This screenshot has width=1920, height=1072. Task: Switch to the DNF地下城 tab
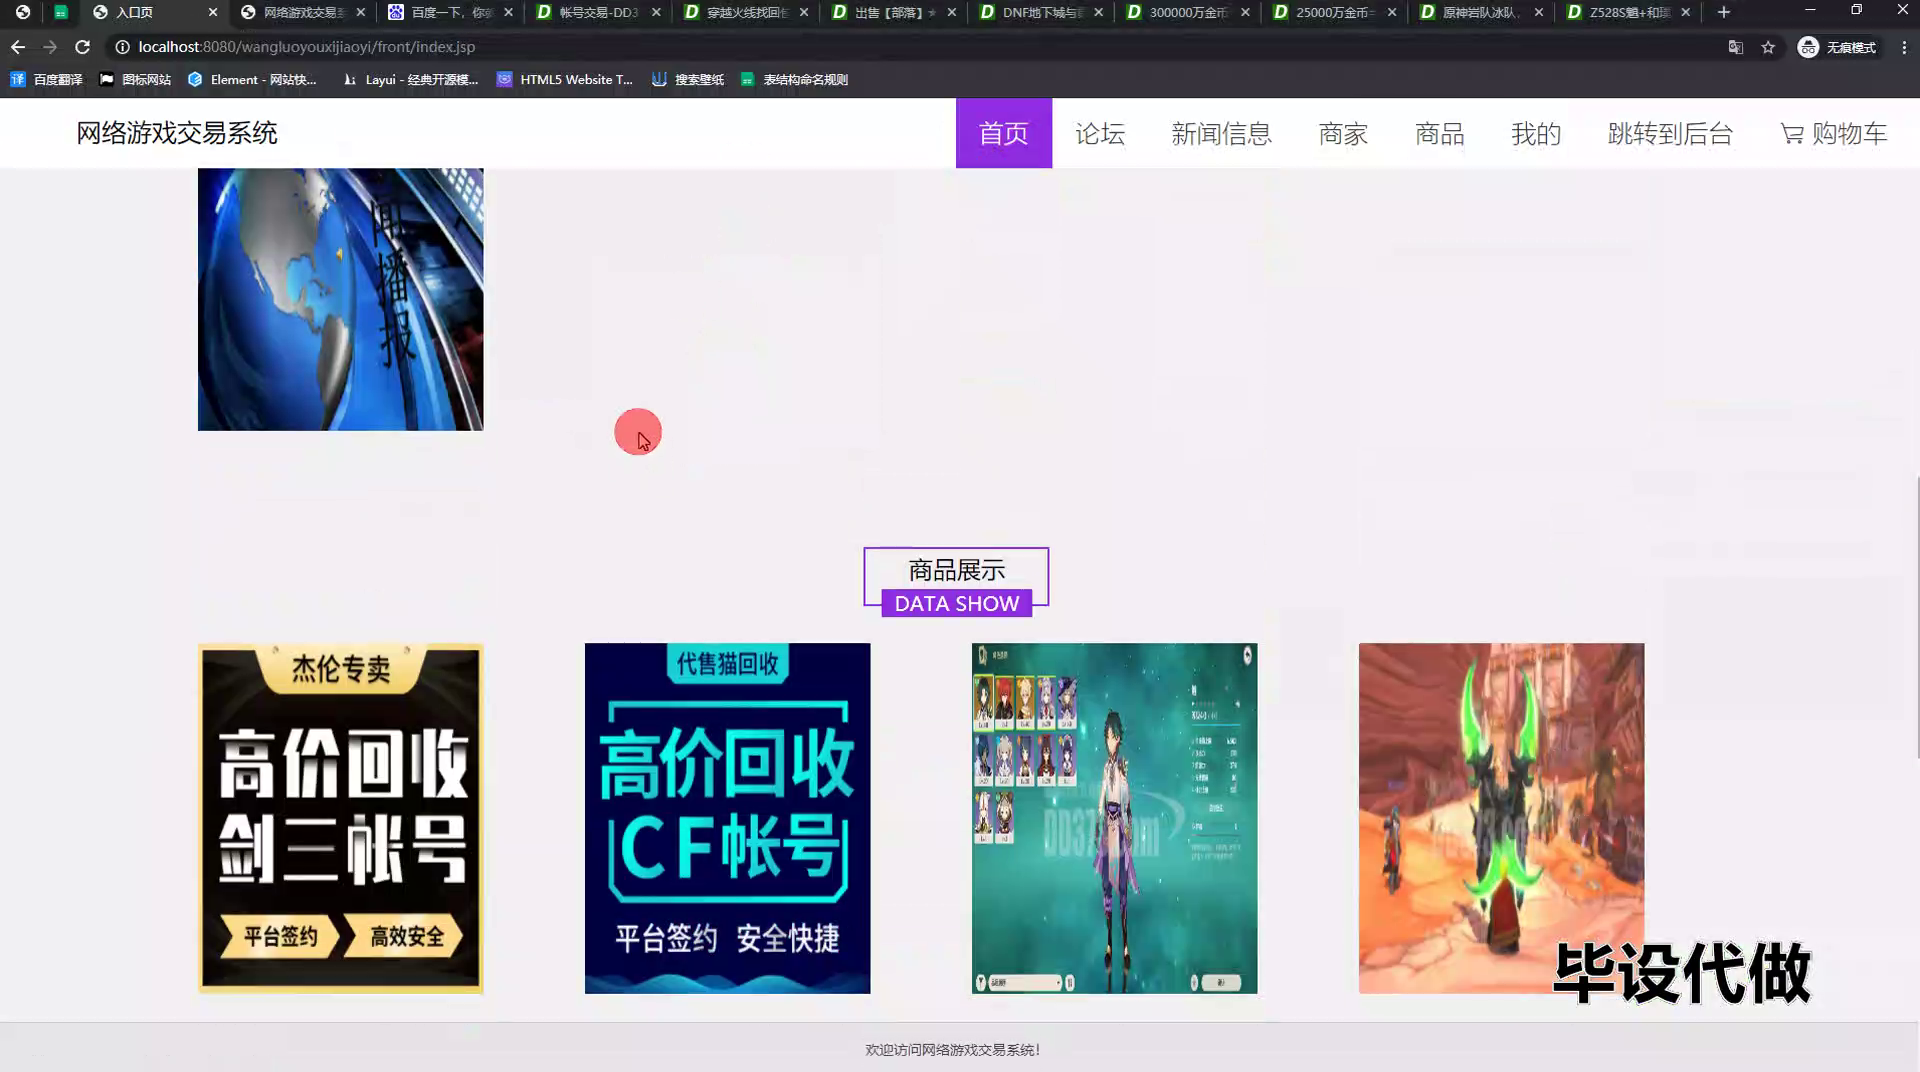(x=1041, y=12)
